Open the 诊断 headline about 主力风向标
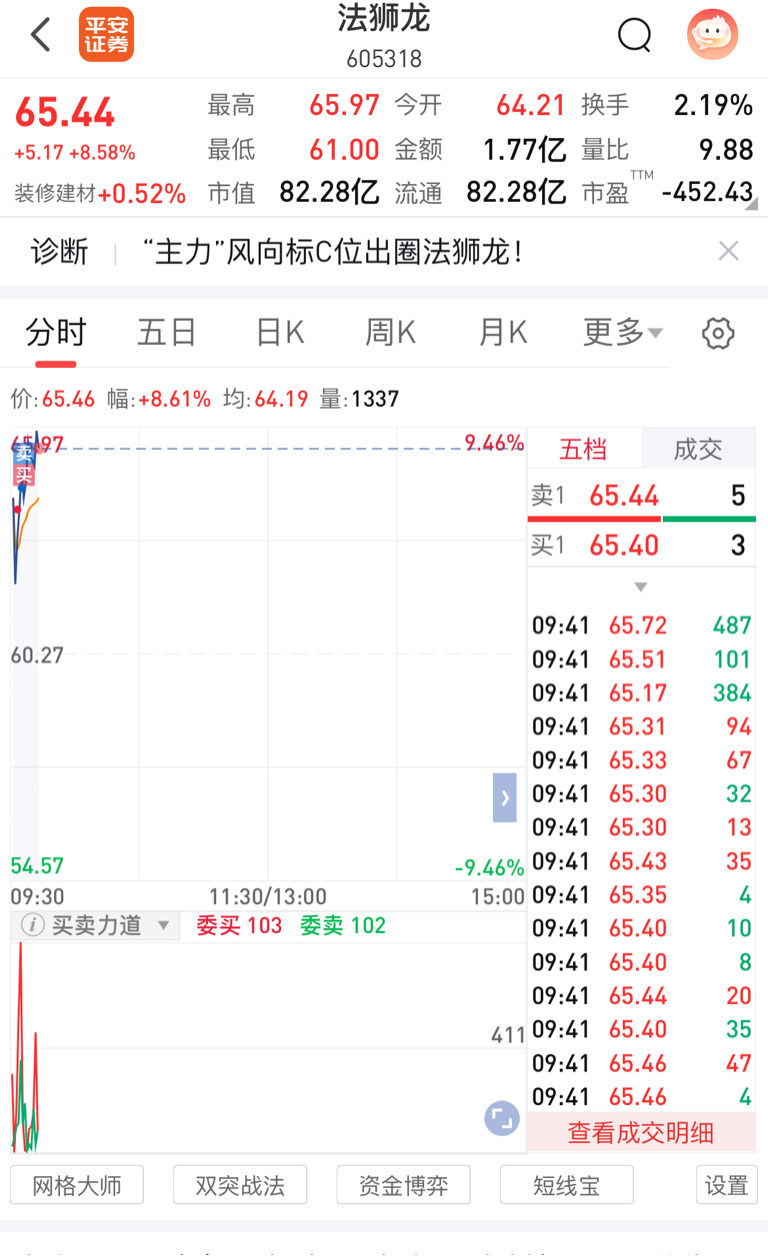The width and height of the screenshot is (768, 1256). (334, 251)
